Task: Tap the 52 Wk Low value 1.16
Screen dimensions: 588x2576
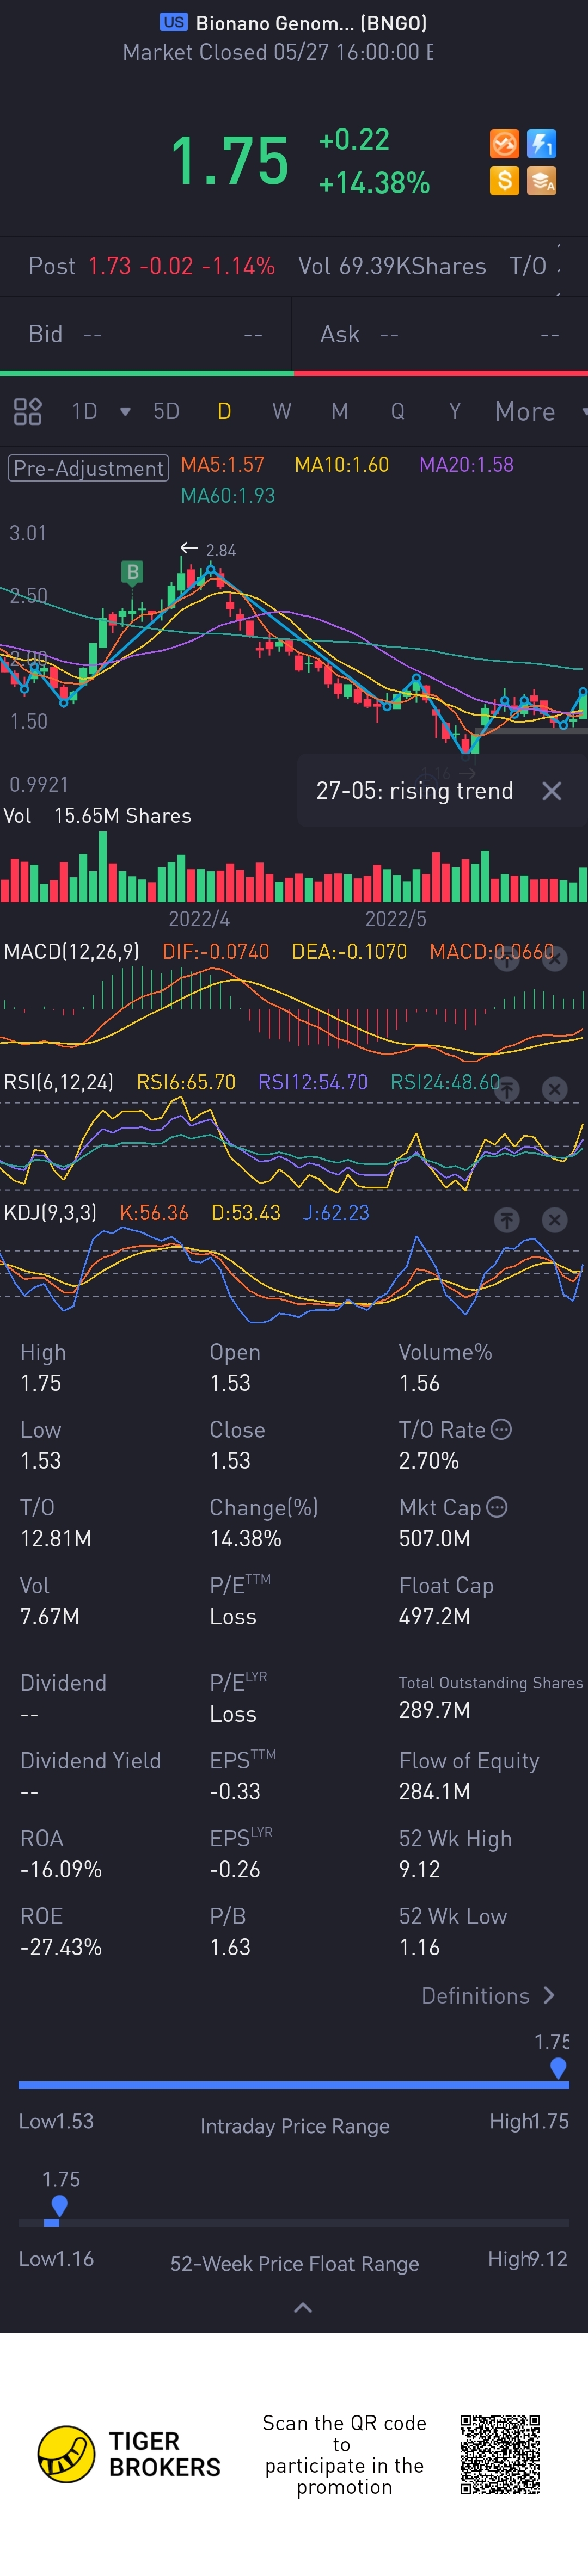Action: (x=419, y=1947)
